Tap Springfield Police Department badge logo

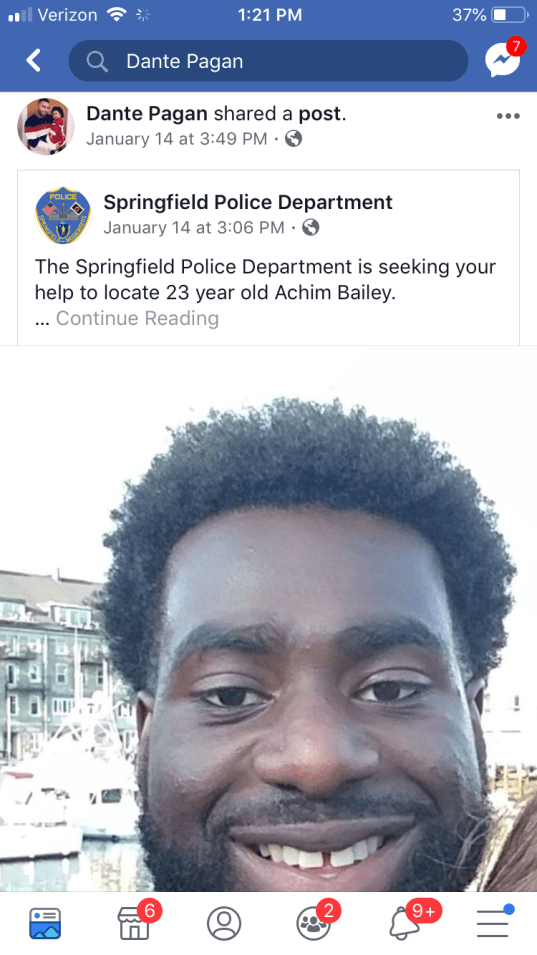coord(63,215)
